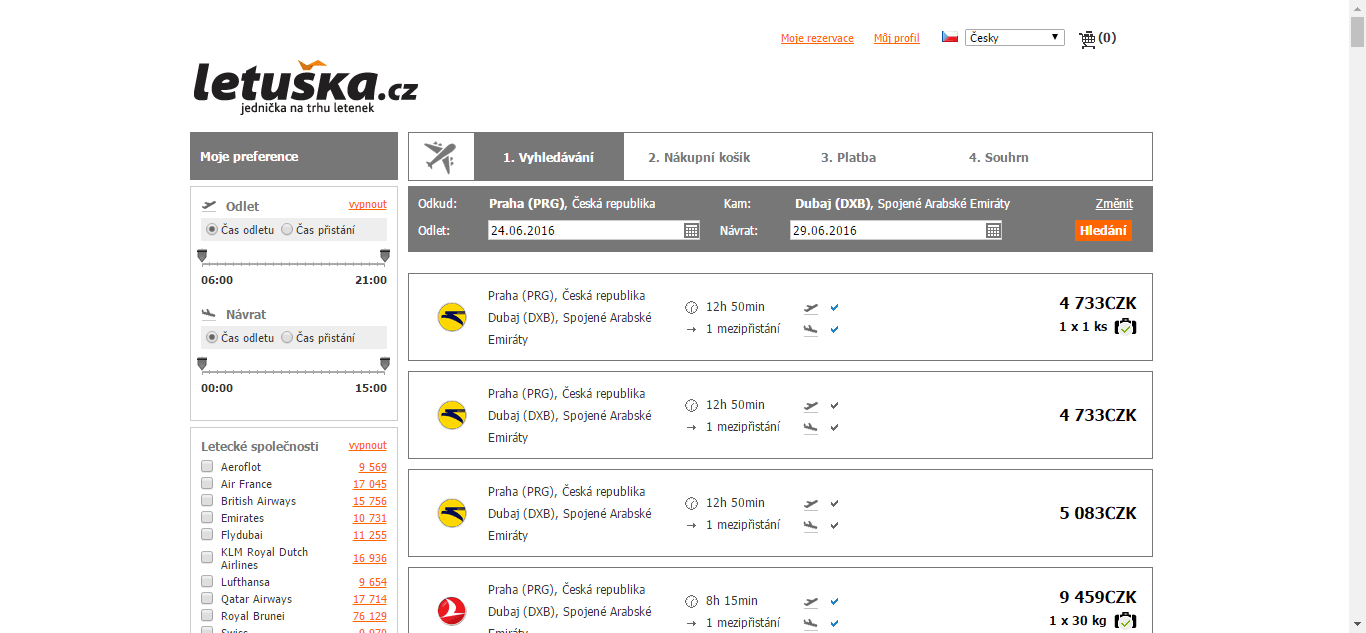Screen dimensions: 1366x633
Task: Open calendar icon for Odlet date
Action: tap(692, 230)
